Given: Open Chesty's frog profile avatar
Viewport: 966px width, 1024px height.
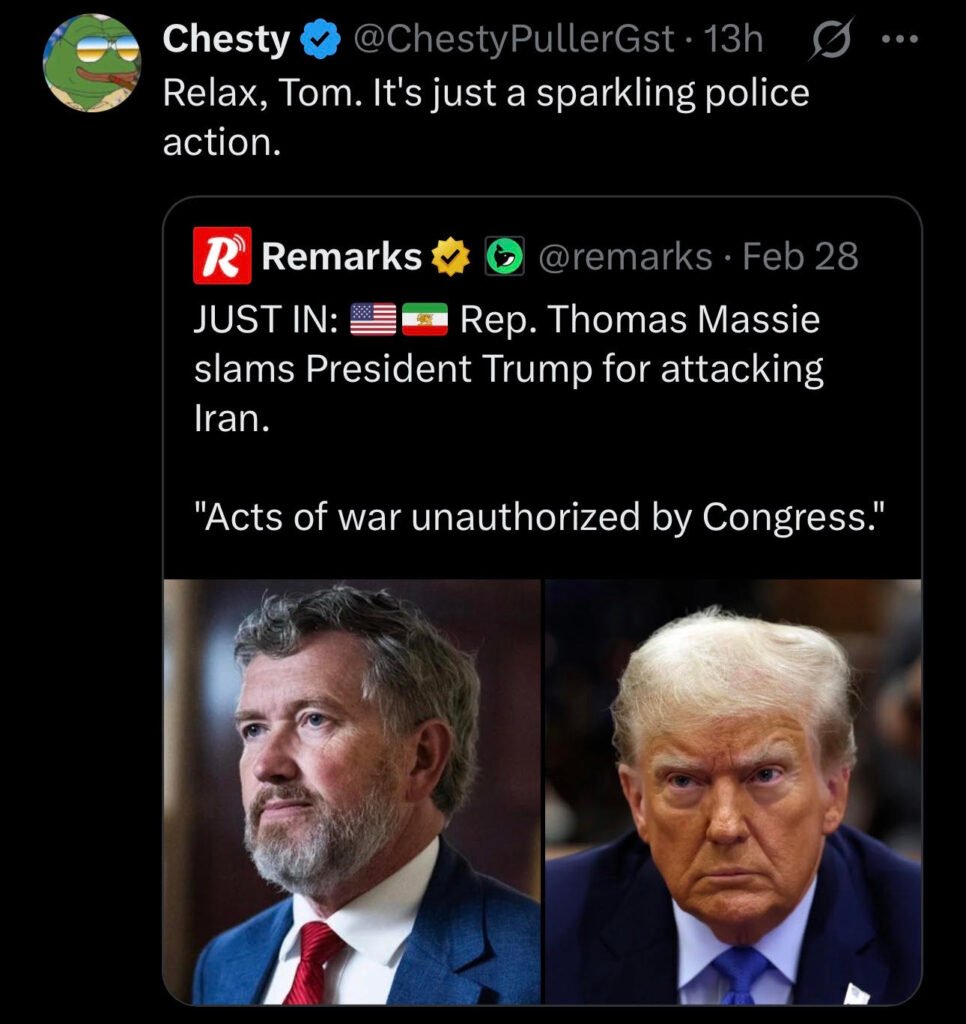Looking at the screenshot, I should pos(91,62).
